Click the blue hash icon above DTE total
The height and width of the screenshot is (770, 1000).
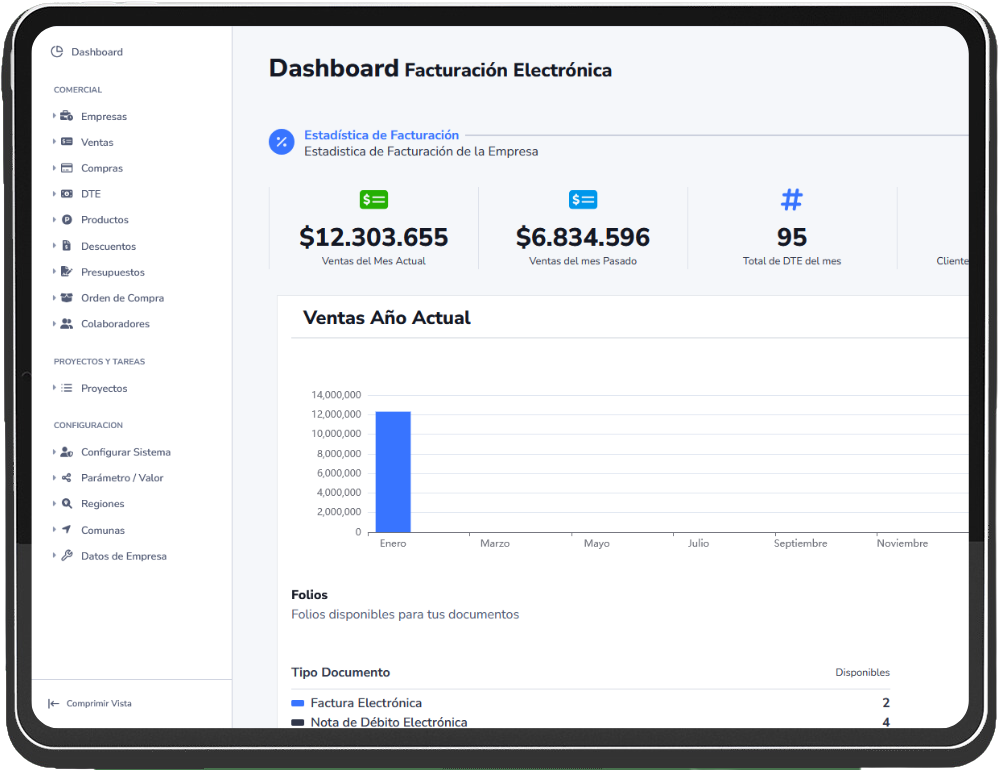[x=791, y=200]
